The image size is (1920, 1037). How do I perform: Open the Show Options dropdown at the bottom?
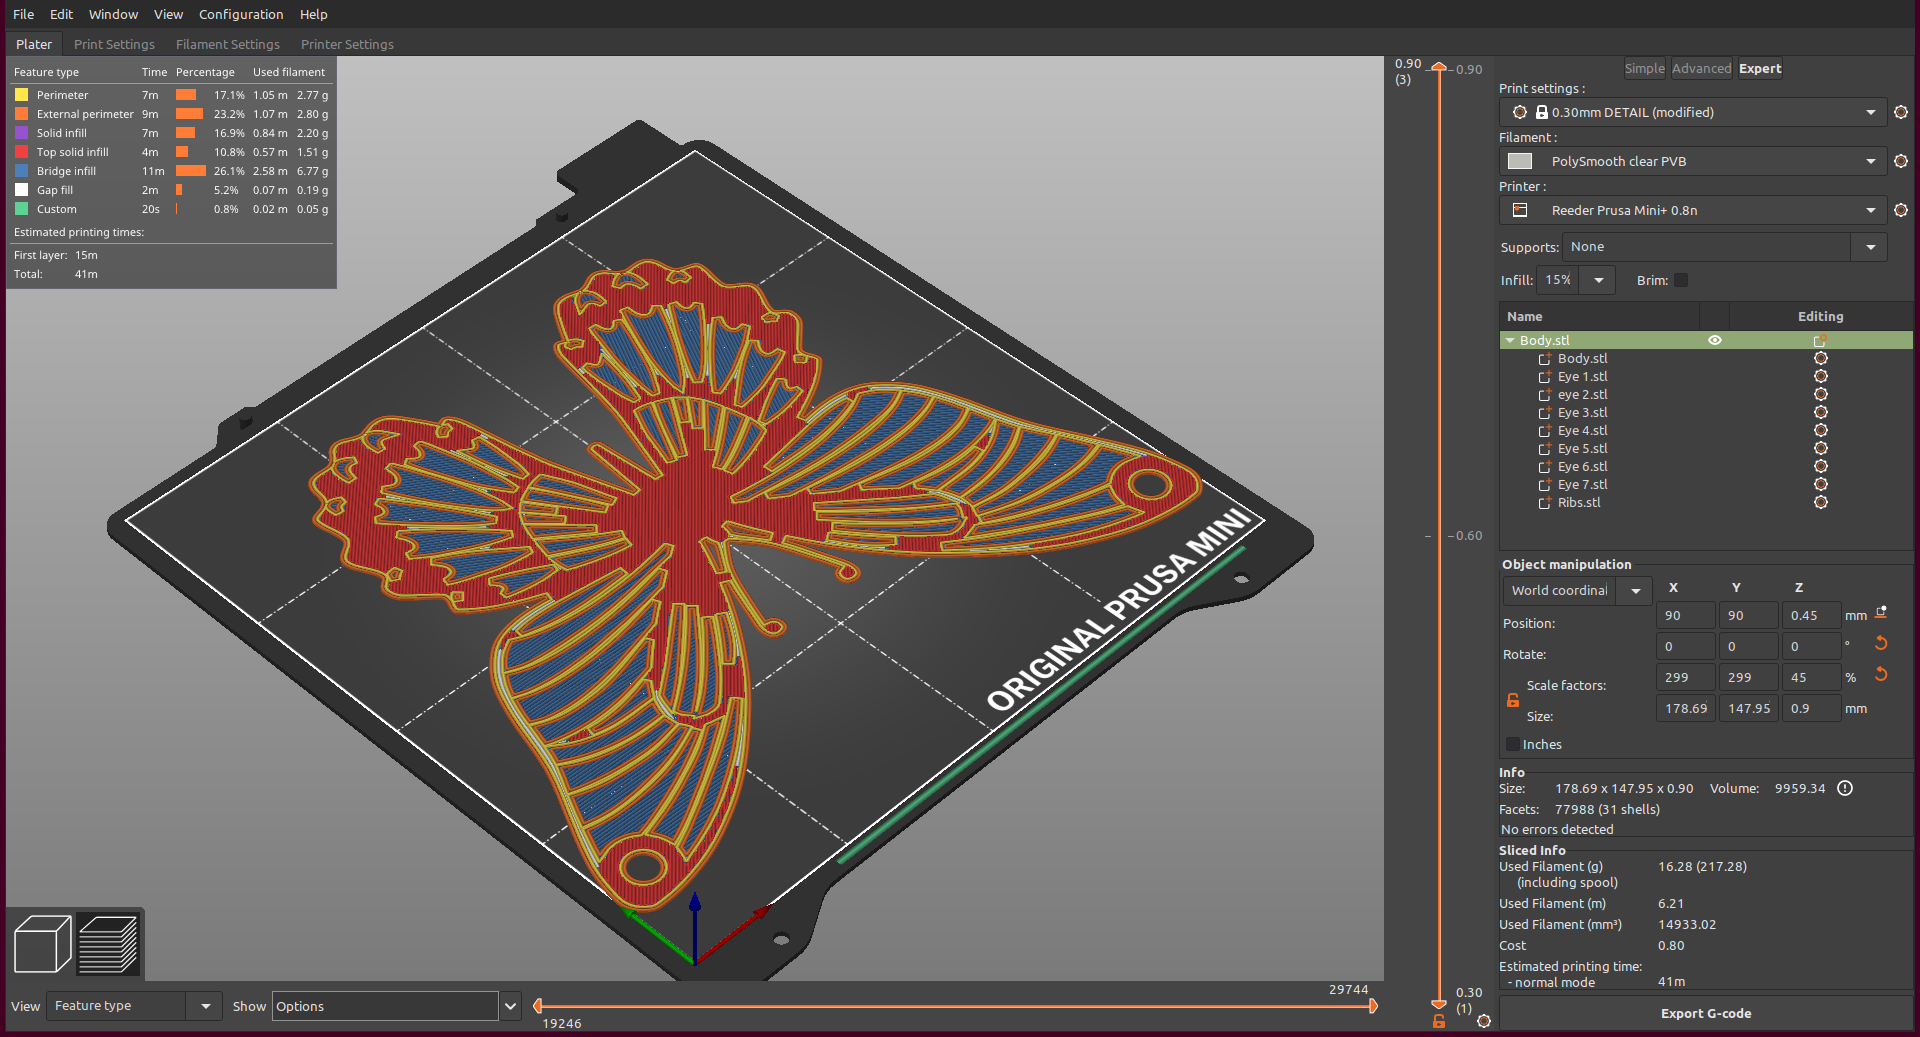coord(510,1006)
